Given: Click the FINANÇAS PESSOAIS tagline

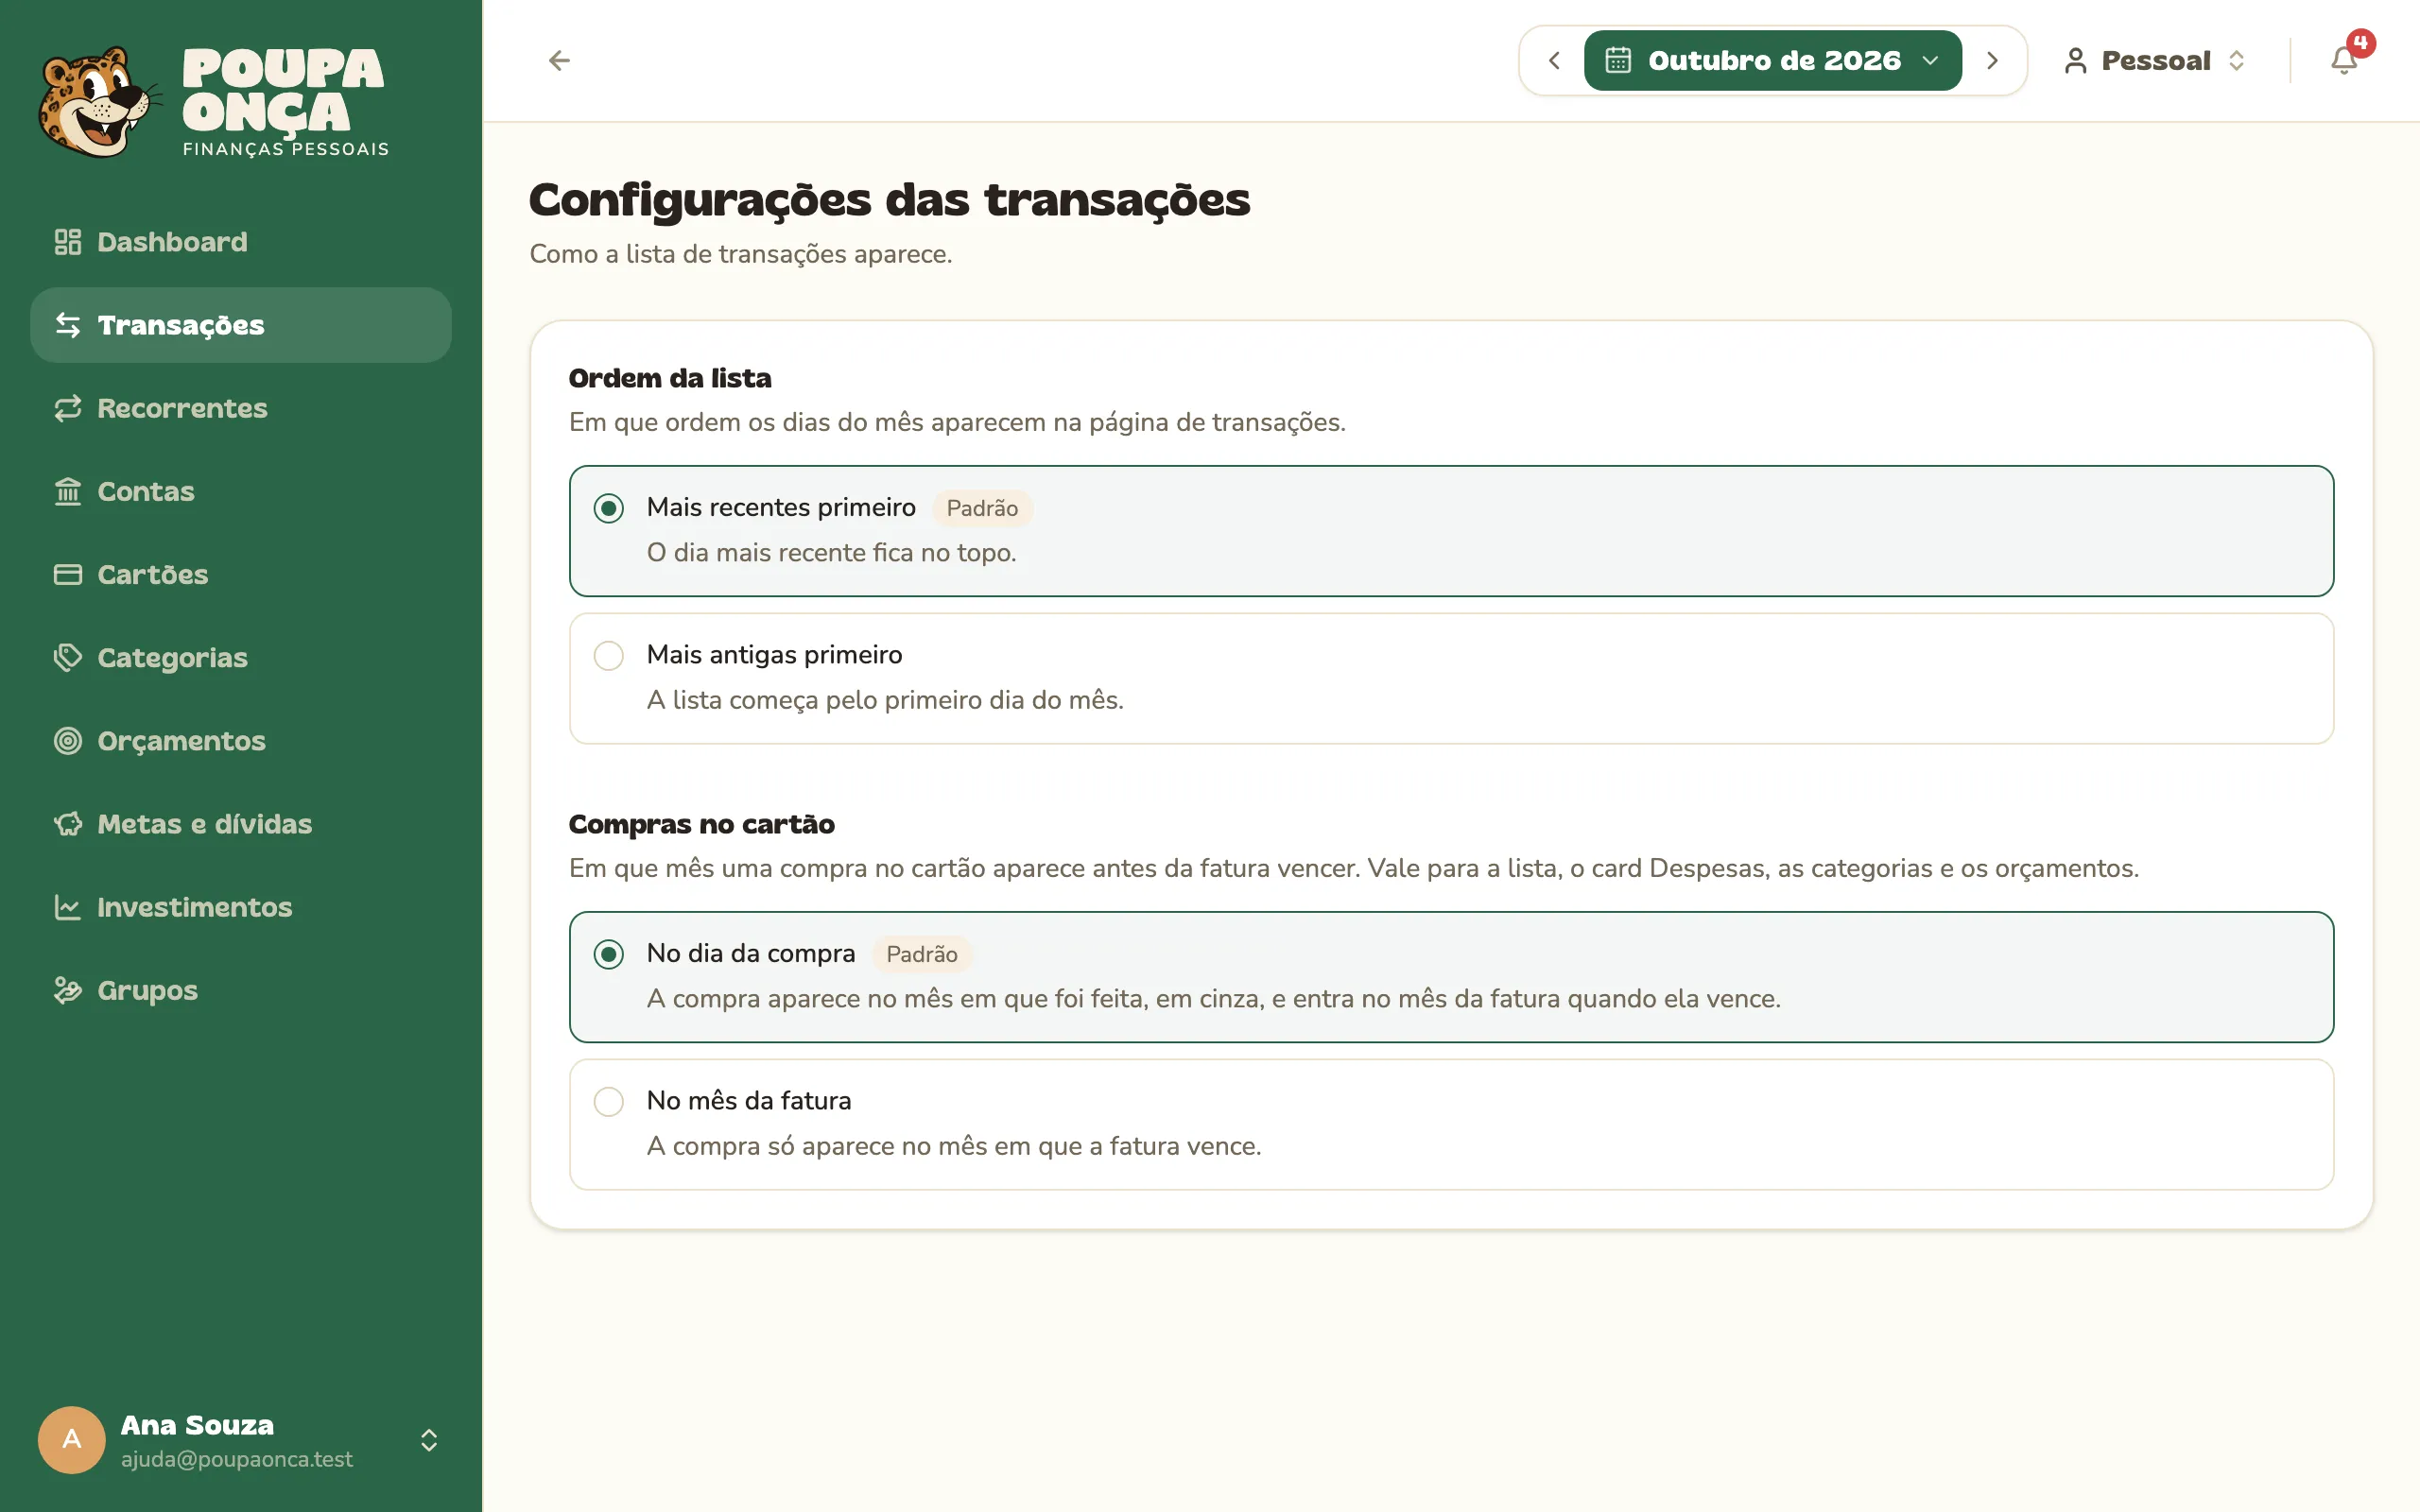Looking at the screenshot, I should (x=286, y=149).
